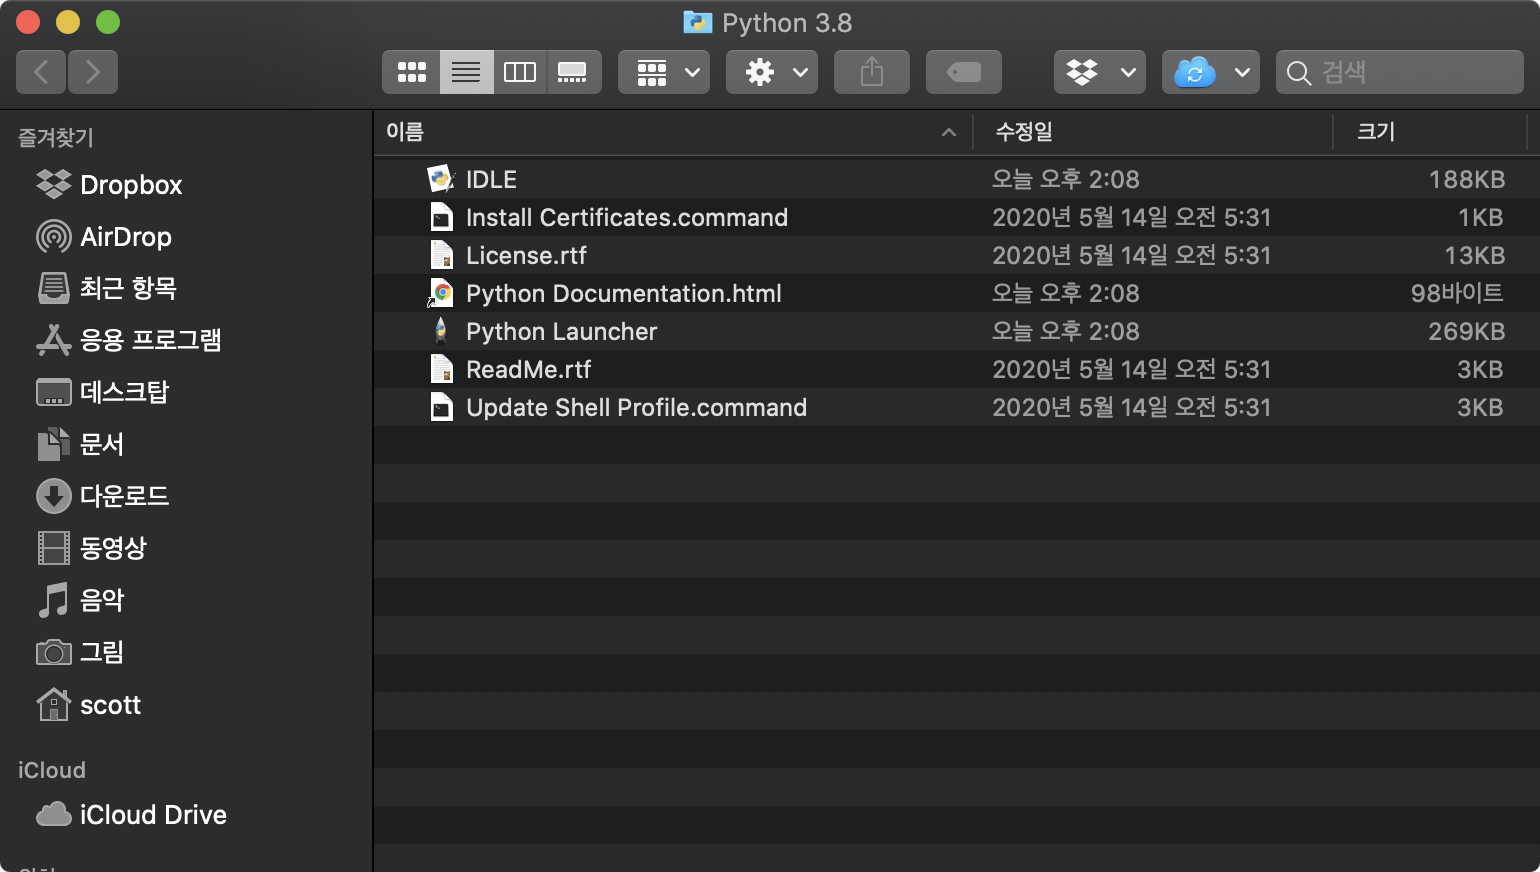
Task: Select Install Certificates.command file icon
Action: [x=441, y=217]
